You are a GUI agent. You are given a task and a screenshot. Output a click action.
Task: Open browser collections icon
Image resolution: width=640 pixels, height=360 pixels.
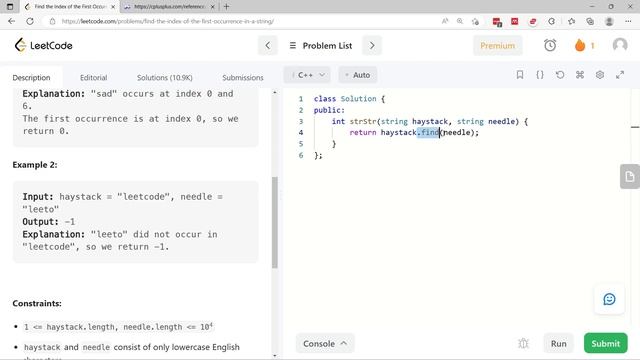click(x=590, y=21)
